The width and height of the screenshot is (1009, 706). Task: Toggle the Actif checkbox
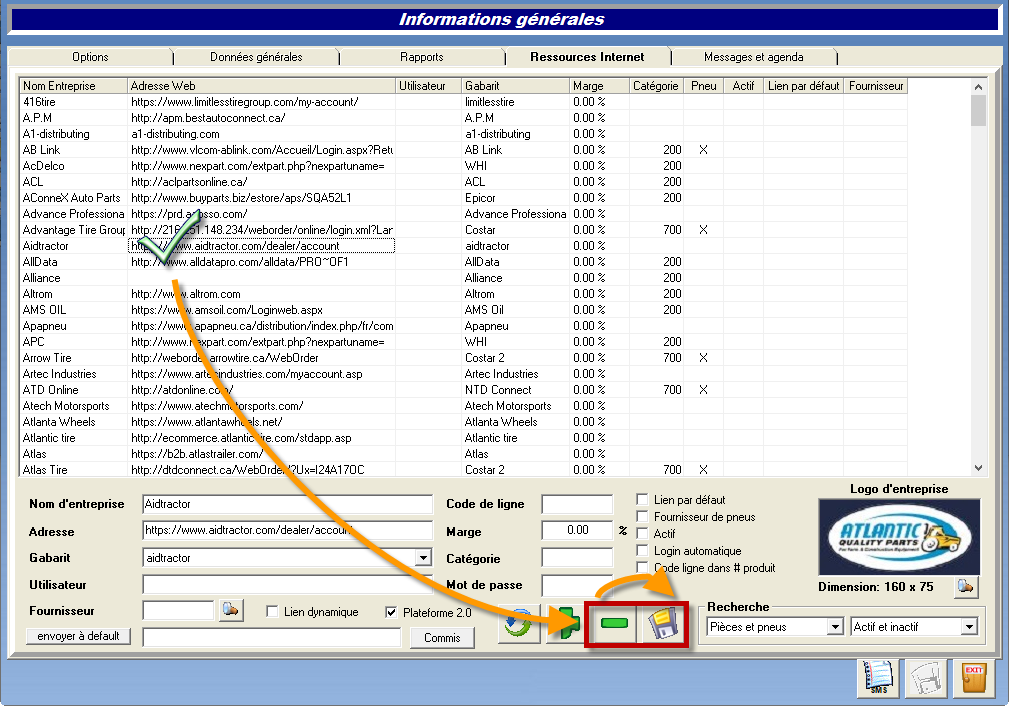click(x=642, y=533)
